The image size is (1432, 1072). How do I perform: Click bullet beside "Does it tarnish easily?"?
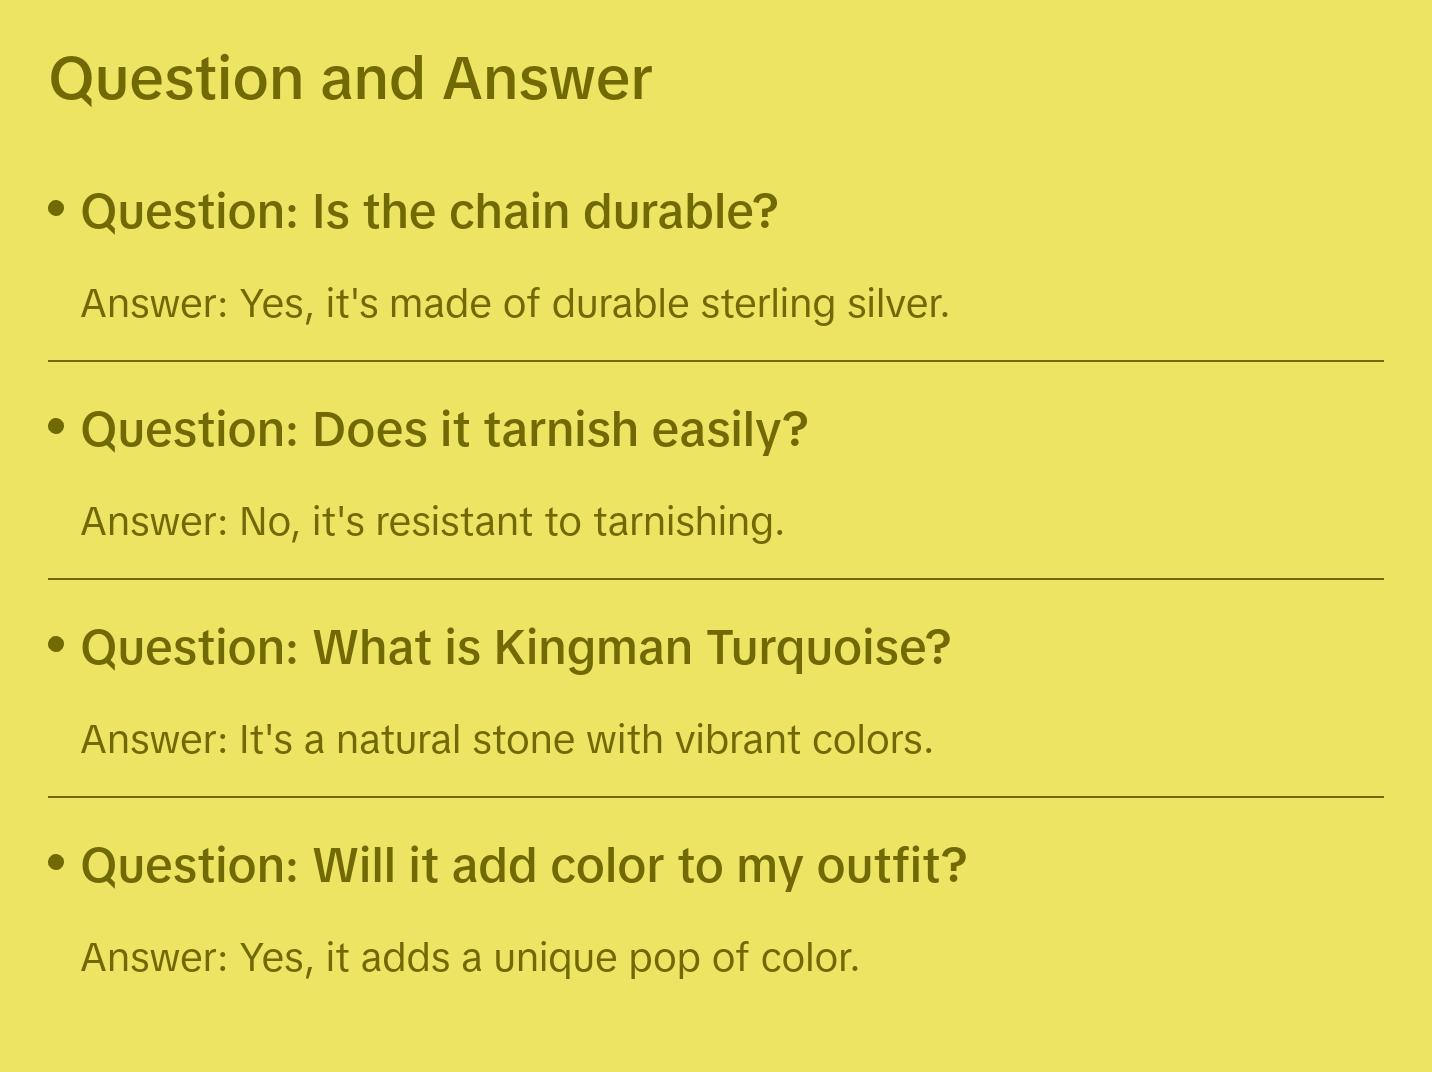(57, 427)
